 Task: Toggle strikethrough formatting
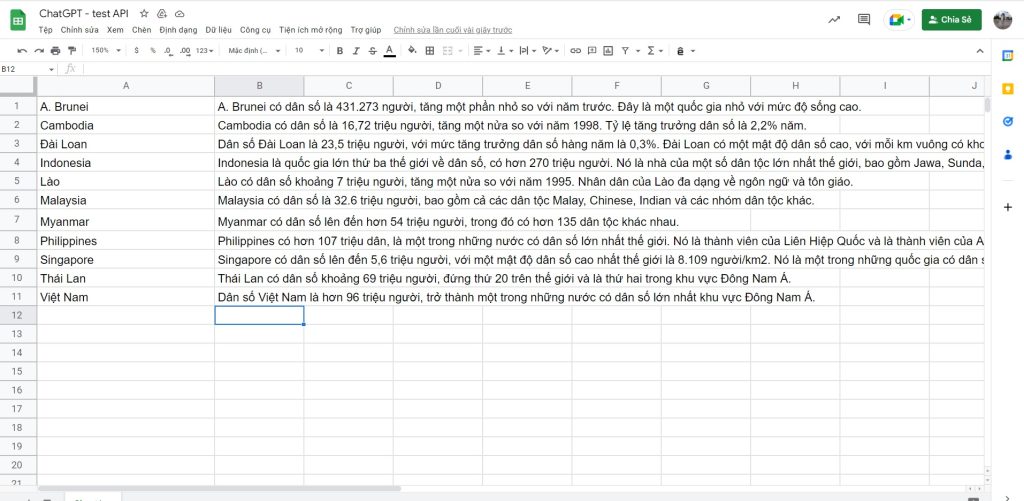pos(372,50)
